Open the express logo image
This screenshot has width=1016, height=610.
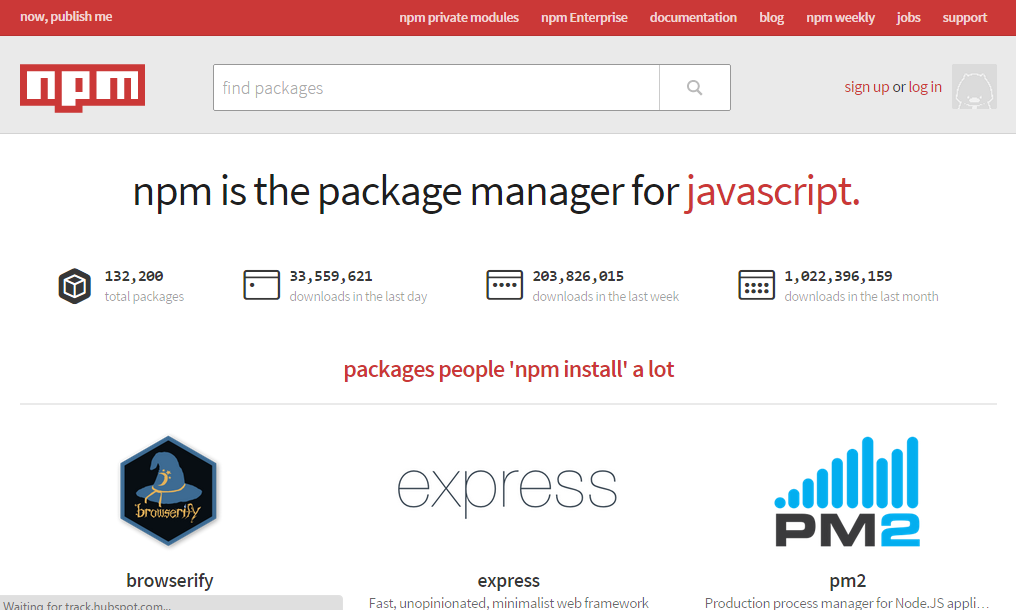pos(507,491)
